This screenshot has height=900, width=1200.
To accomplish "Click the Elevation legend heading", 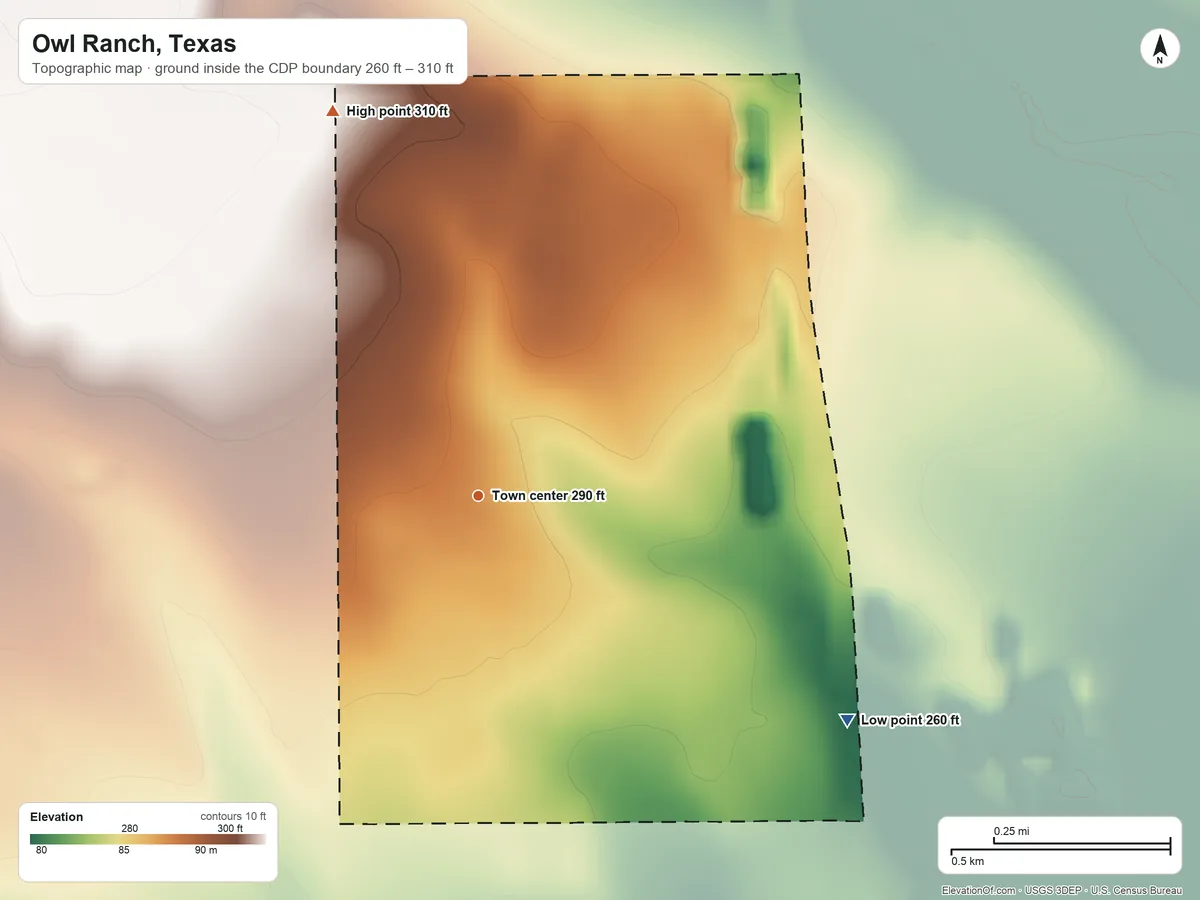I will point(57,817).
